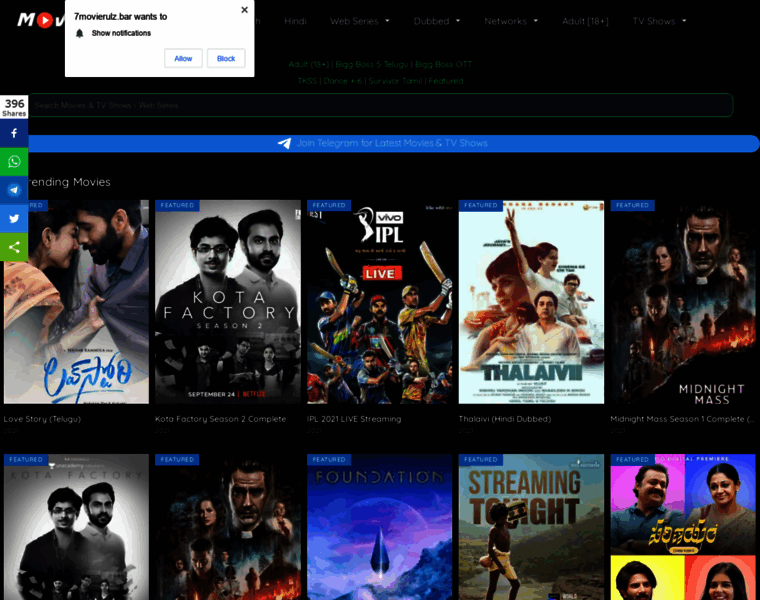This screenshot has height=600, width=760.
Task: Click the Movierulz site logo
Action: tap(41, 20)
